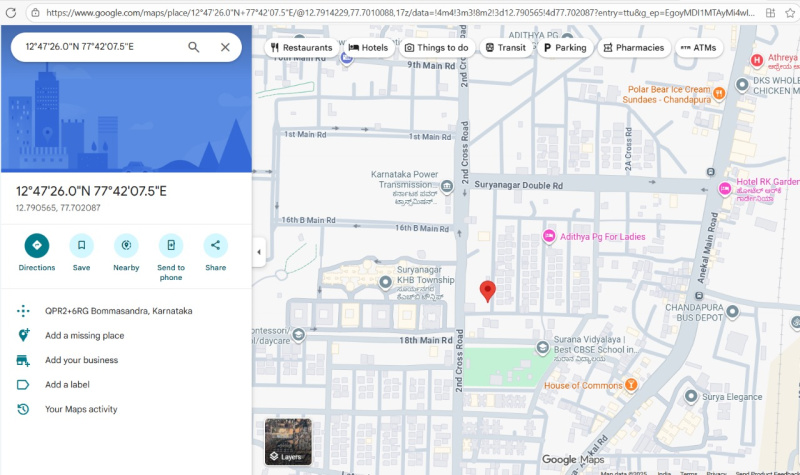Filter map by Restaurants chip
This screenshot has width=800, height=475.
[302, 47]
